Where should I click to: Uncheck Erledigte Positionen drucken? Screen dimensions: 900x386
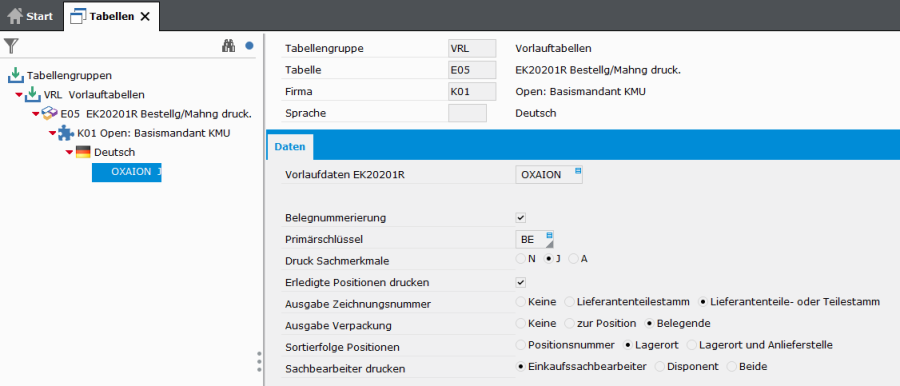[x=521, y=282]
